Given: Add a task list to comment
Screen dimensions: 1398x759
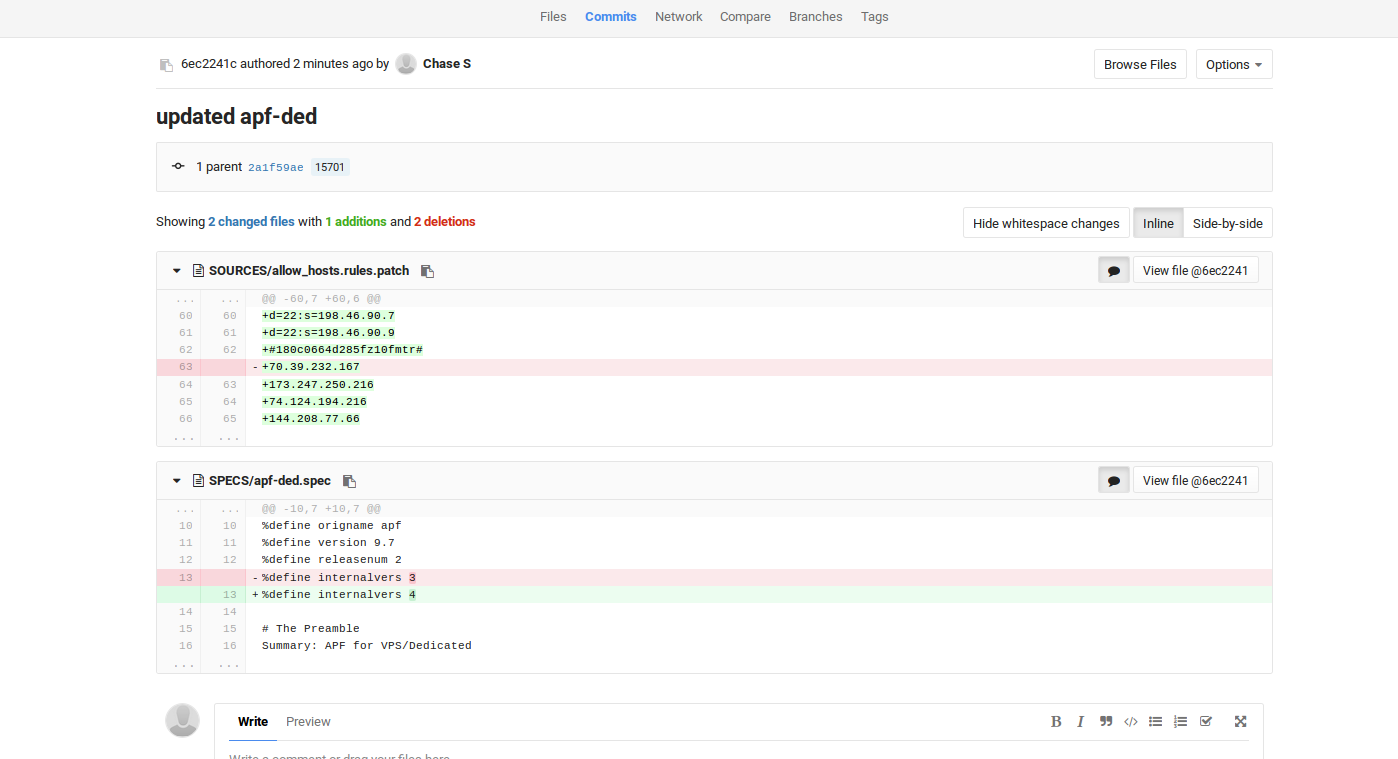Looking at the screenshot, I should pos(1206,722).
